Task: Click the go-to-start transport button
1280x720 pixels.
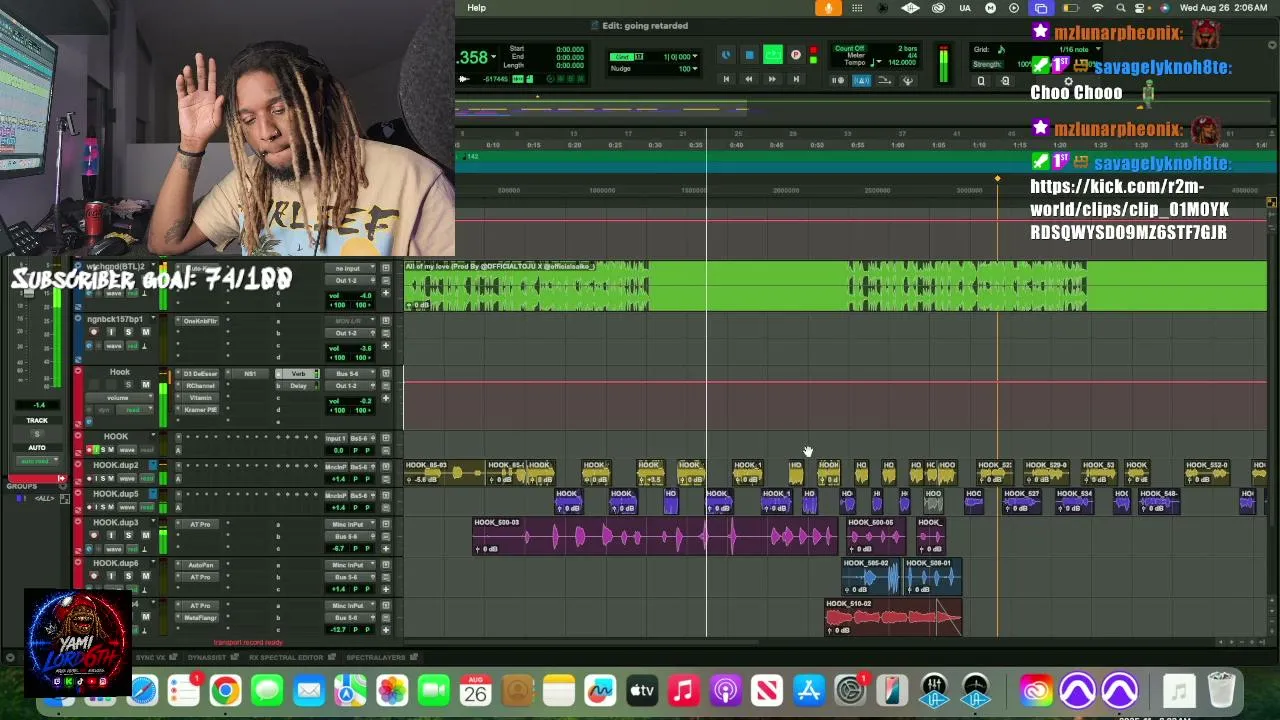Action: [726, 79]
